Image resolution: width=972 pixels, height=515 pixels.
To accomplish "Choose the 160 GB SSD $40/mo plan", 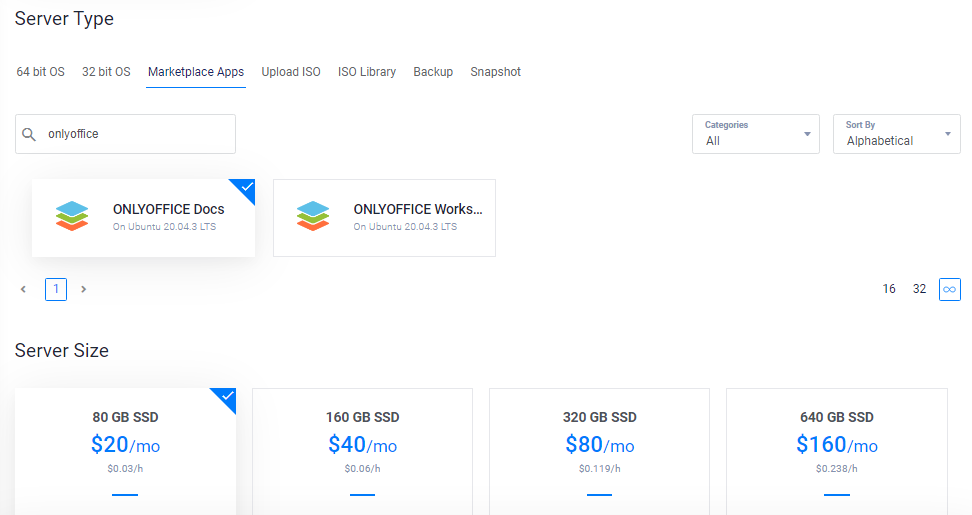I will [x=363, y=451].
